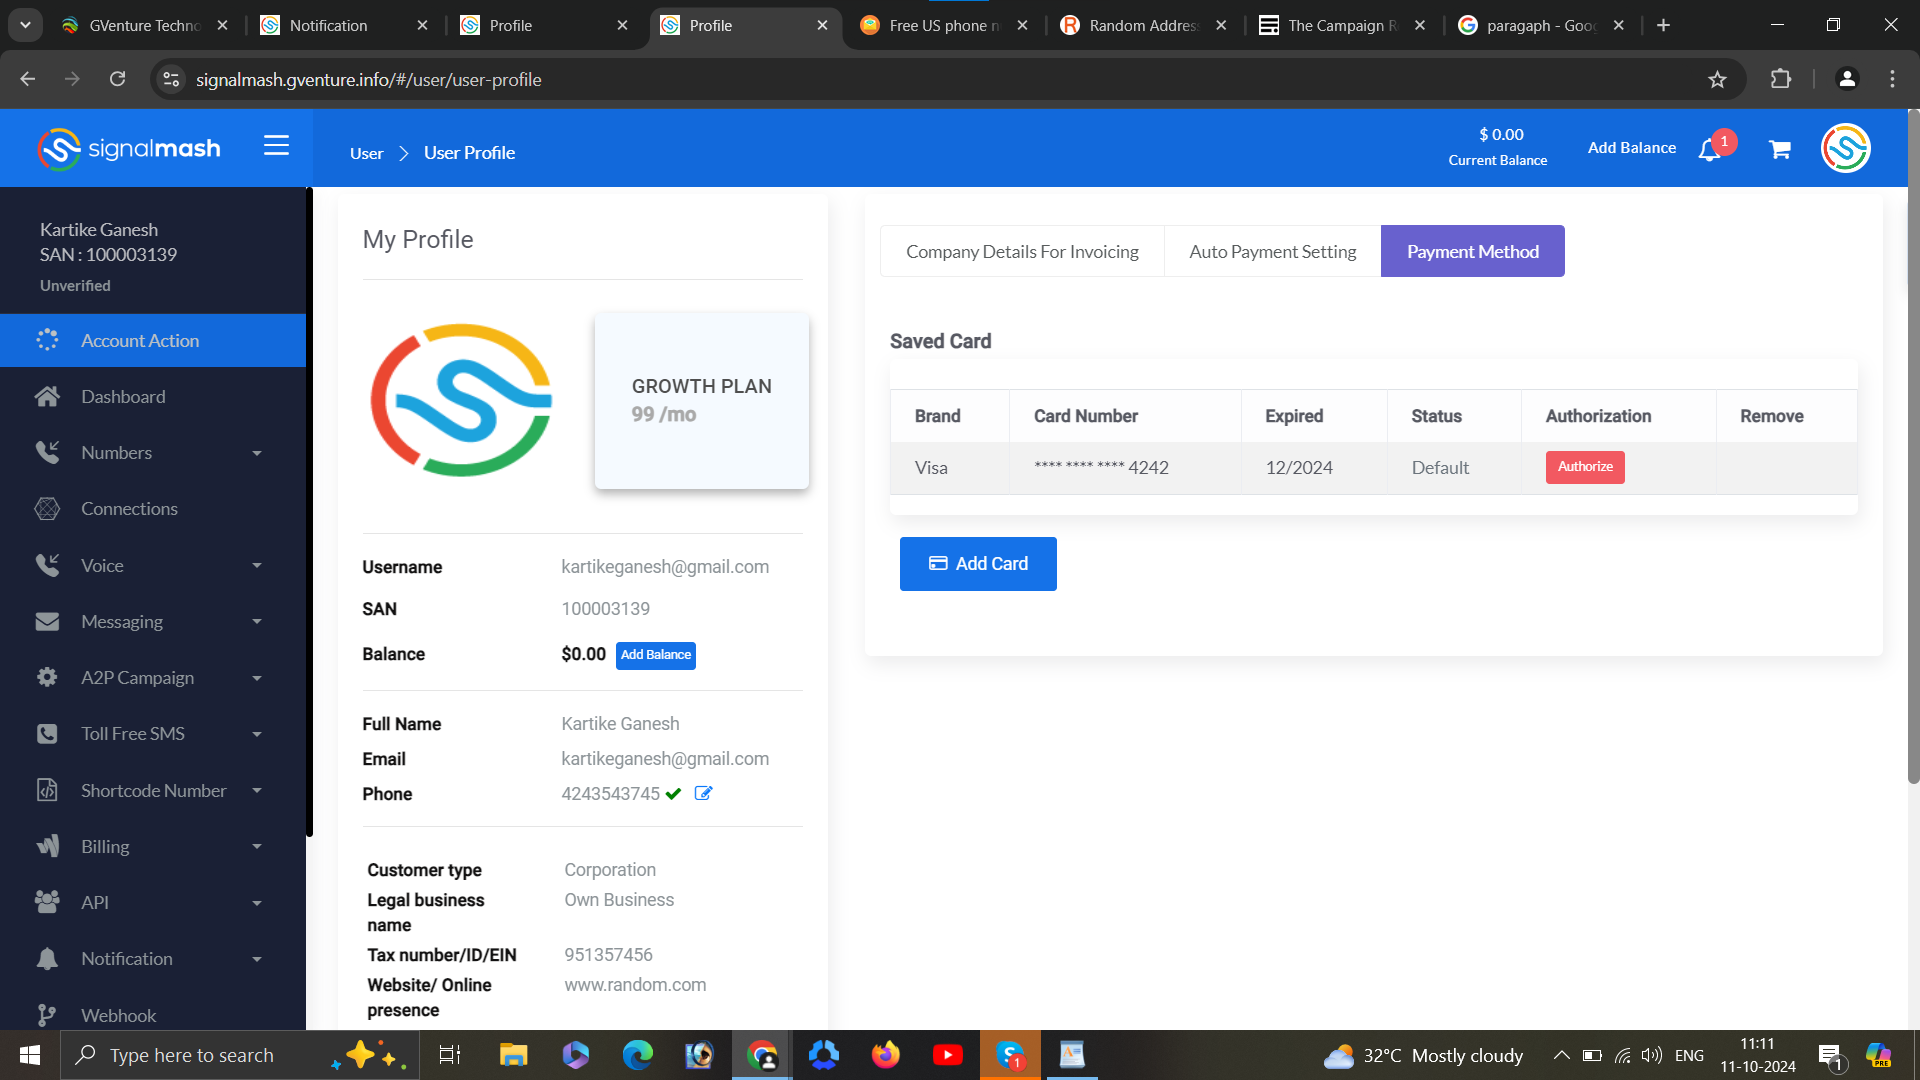Expand the Numbers submenu arrow

pyautogui.click(x=257, y=454)
